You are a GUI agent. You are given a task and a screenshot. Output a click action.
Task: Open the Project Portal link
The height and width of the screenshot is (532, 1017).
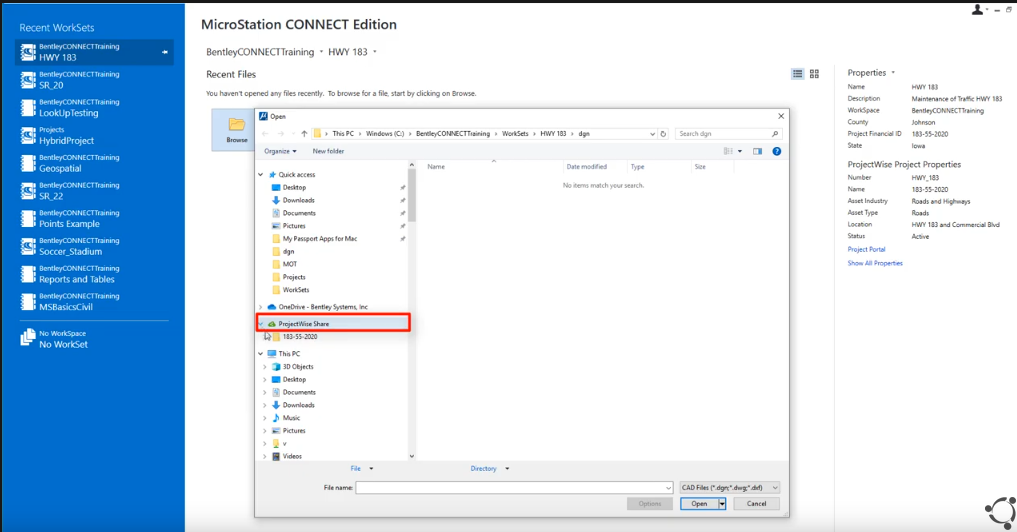point(866,249)
